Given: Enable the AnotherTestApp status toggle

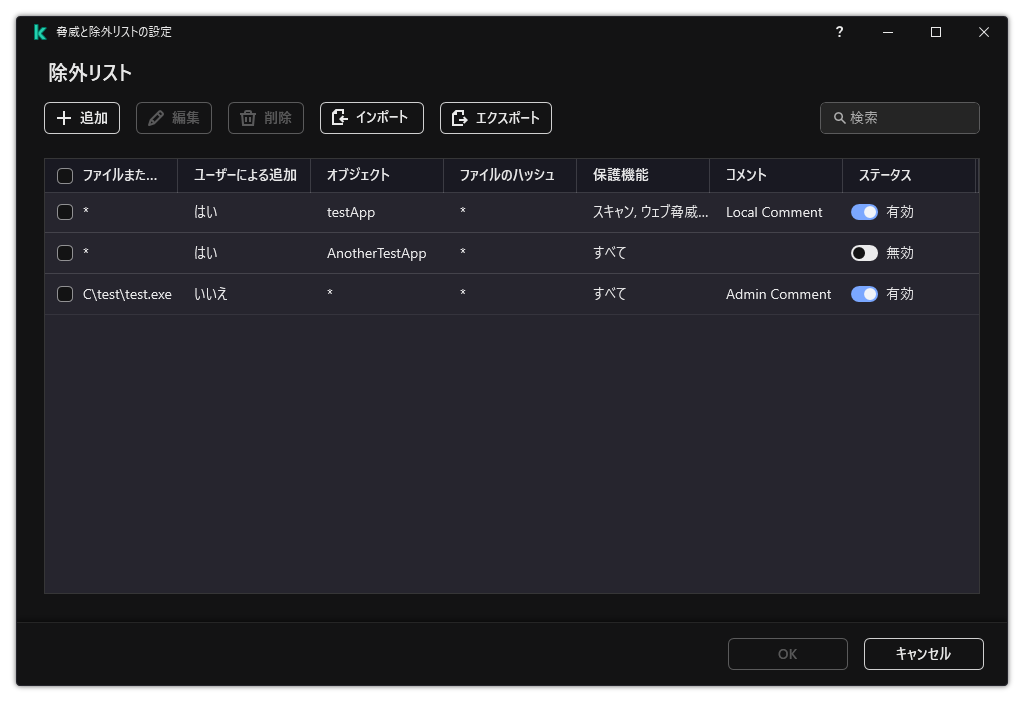Looking at the screenshot, I should [865, 253].
